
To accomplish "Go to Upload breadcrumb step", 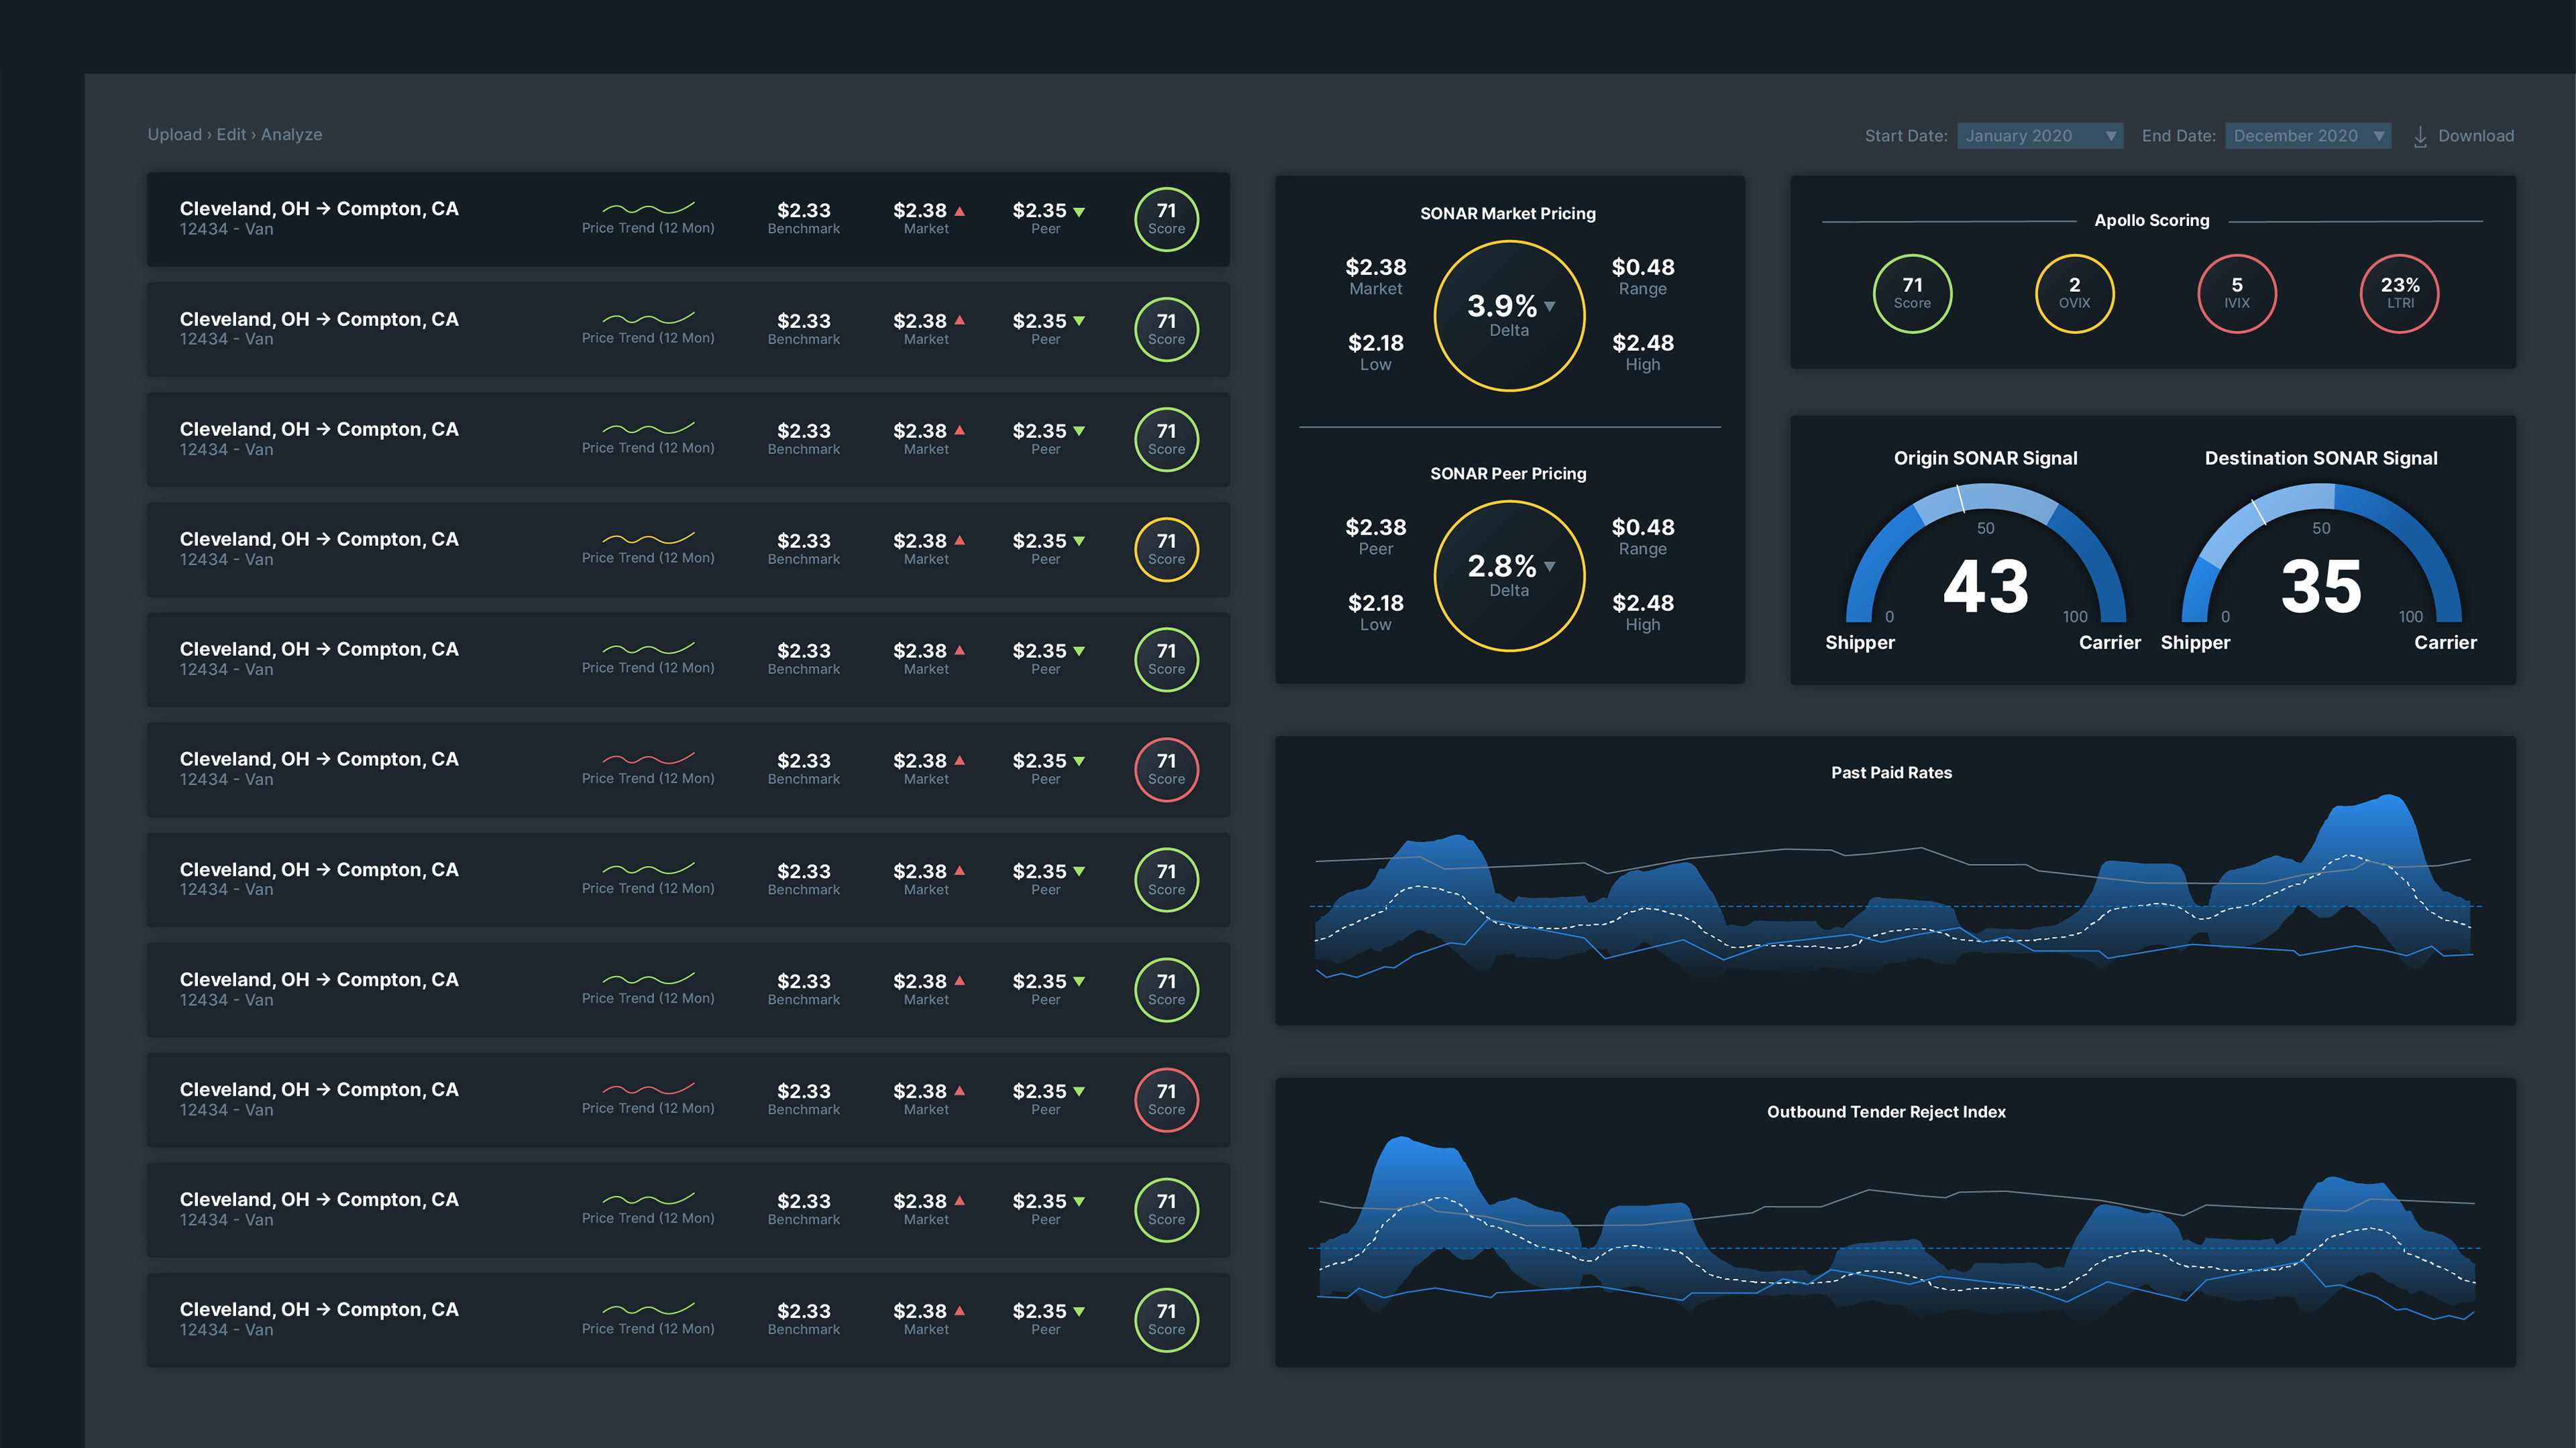I will (x=174, y=135).
